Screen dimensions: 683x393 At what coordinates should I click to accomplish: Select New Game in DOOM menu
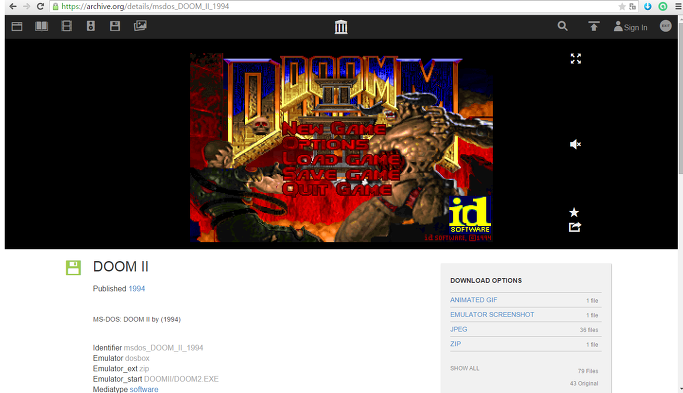pyautogui.click(x=334, y=129)
